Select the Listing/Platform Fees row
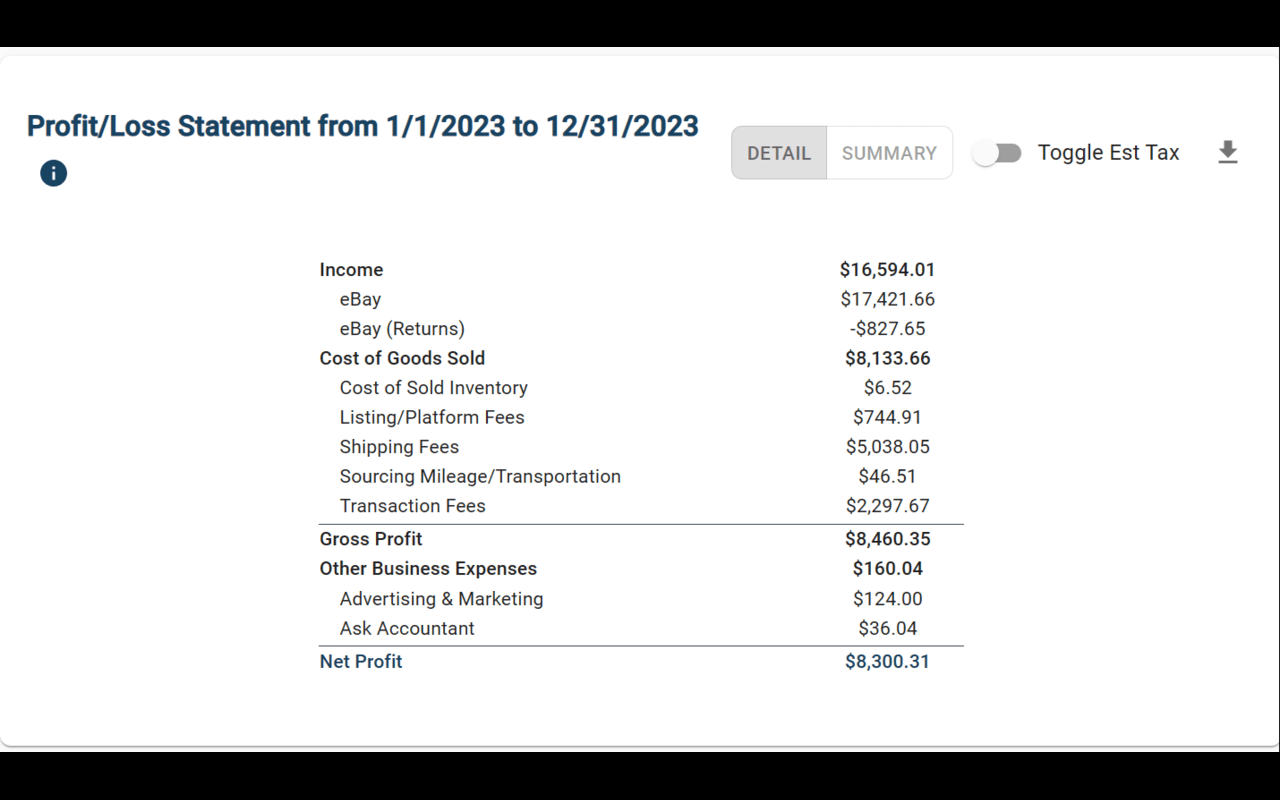1280x800 pixels. 641,418
